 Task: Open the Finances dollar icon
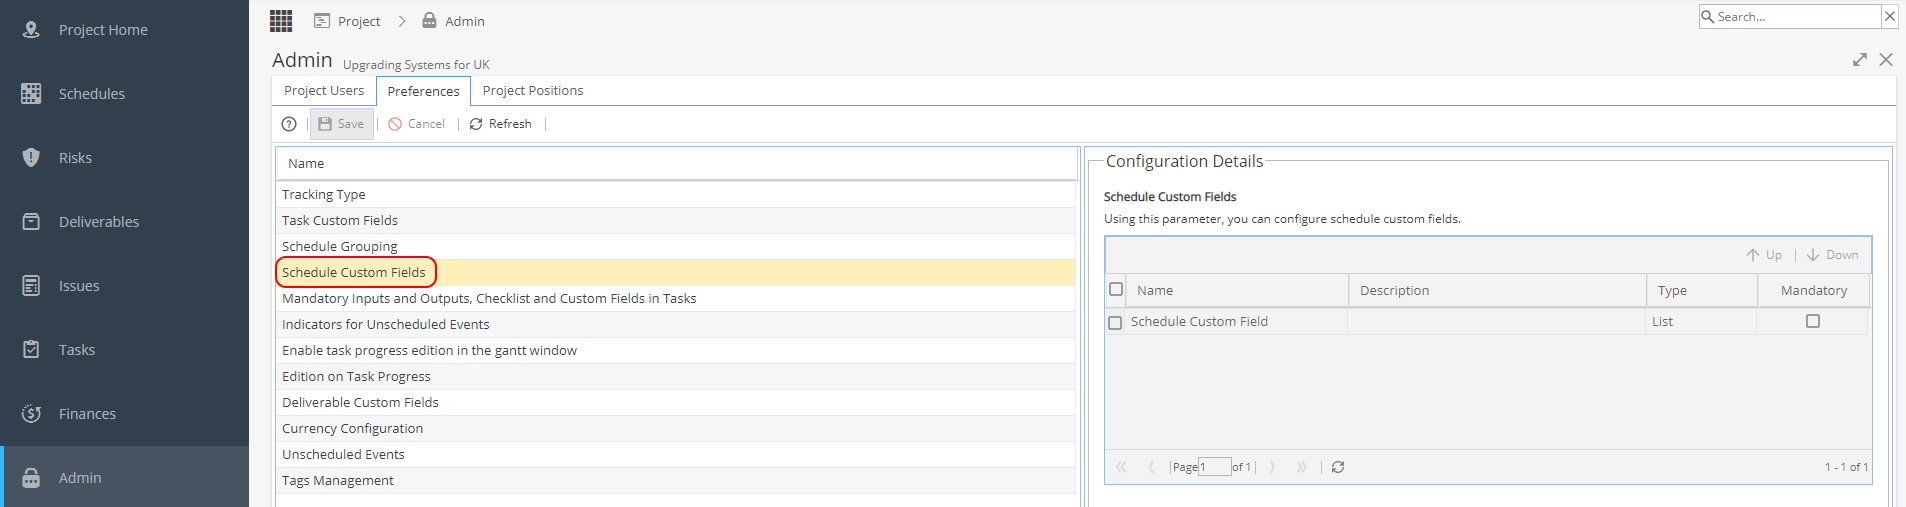pos(31,413)
